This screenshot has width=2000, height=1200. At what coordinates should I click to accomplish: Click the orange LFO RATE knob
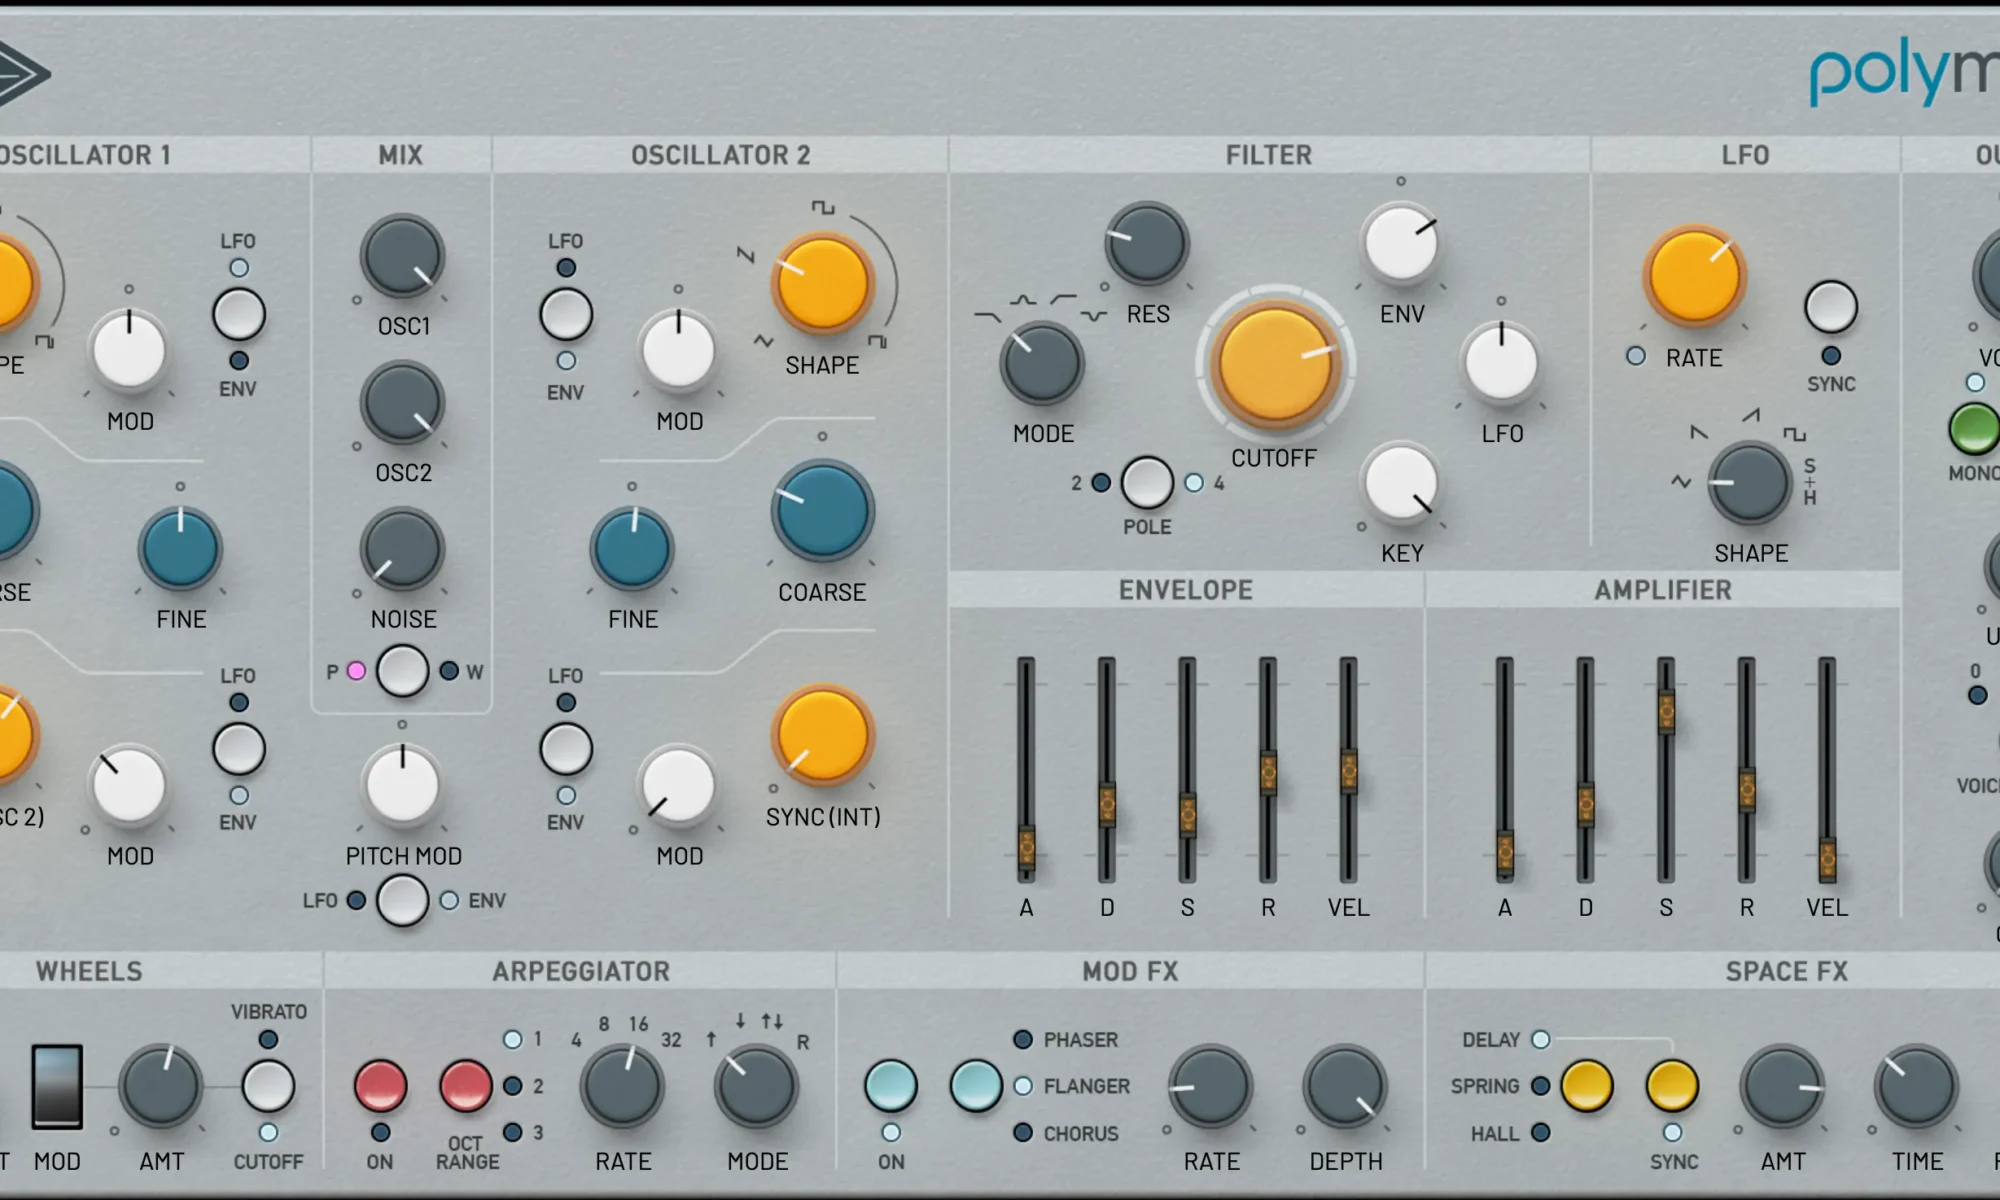click(x=1694, y=276)
